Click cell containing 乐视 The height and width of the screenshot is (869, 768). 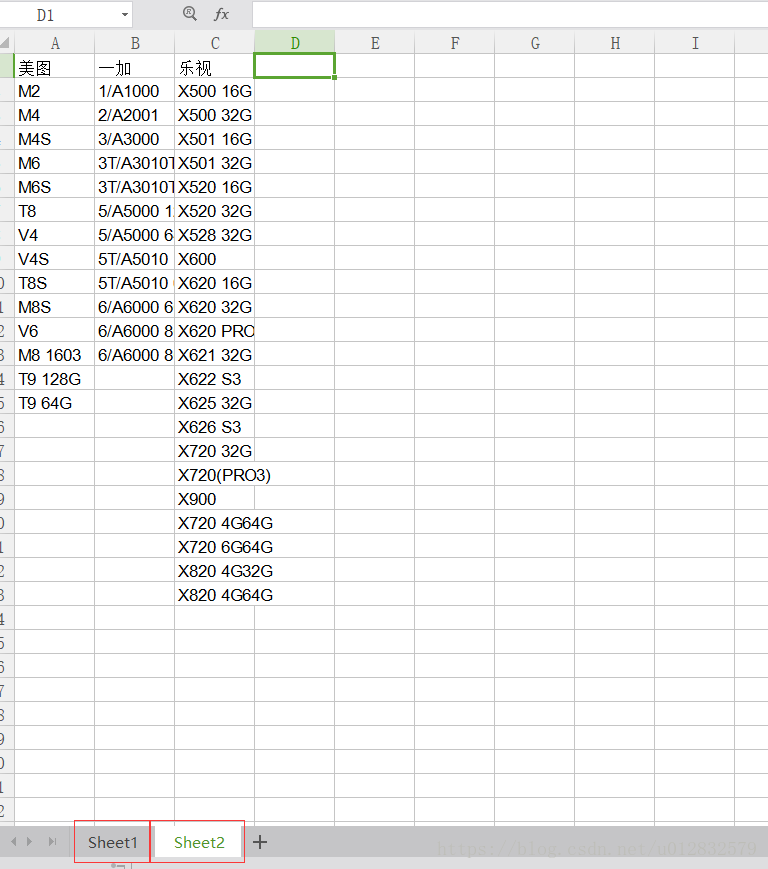click(214, 66)
